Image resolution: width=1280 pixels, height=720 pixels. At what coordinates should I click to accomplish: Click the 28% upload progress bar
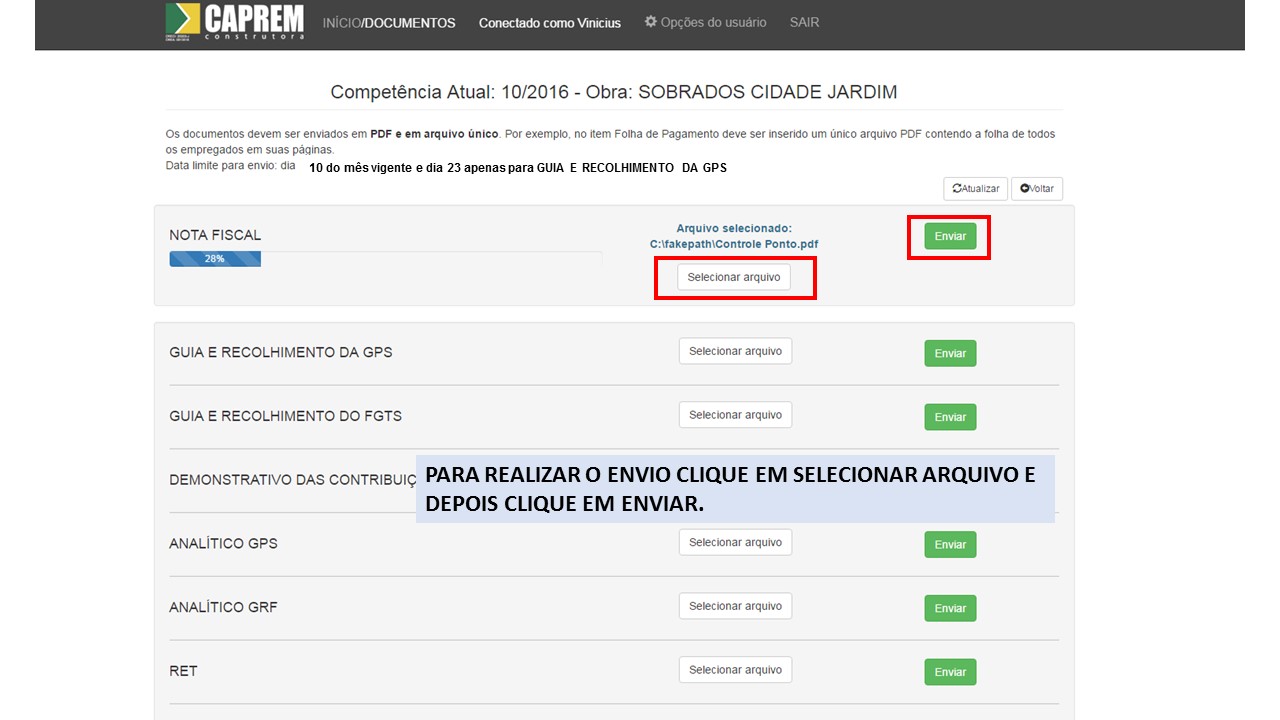point(215,259)
